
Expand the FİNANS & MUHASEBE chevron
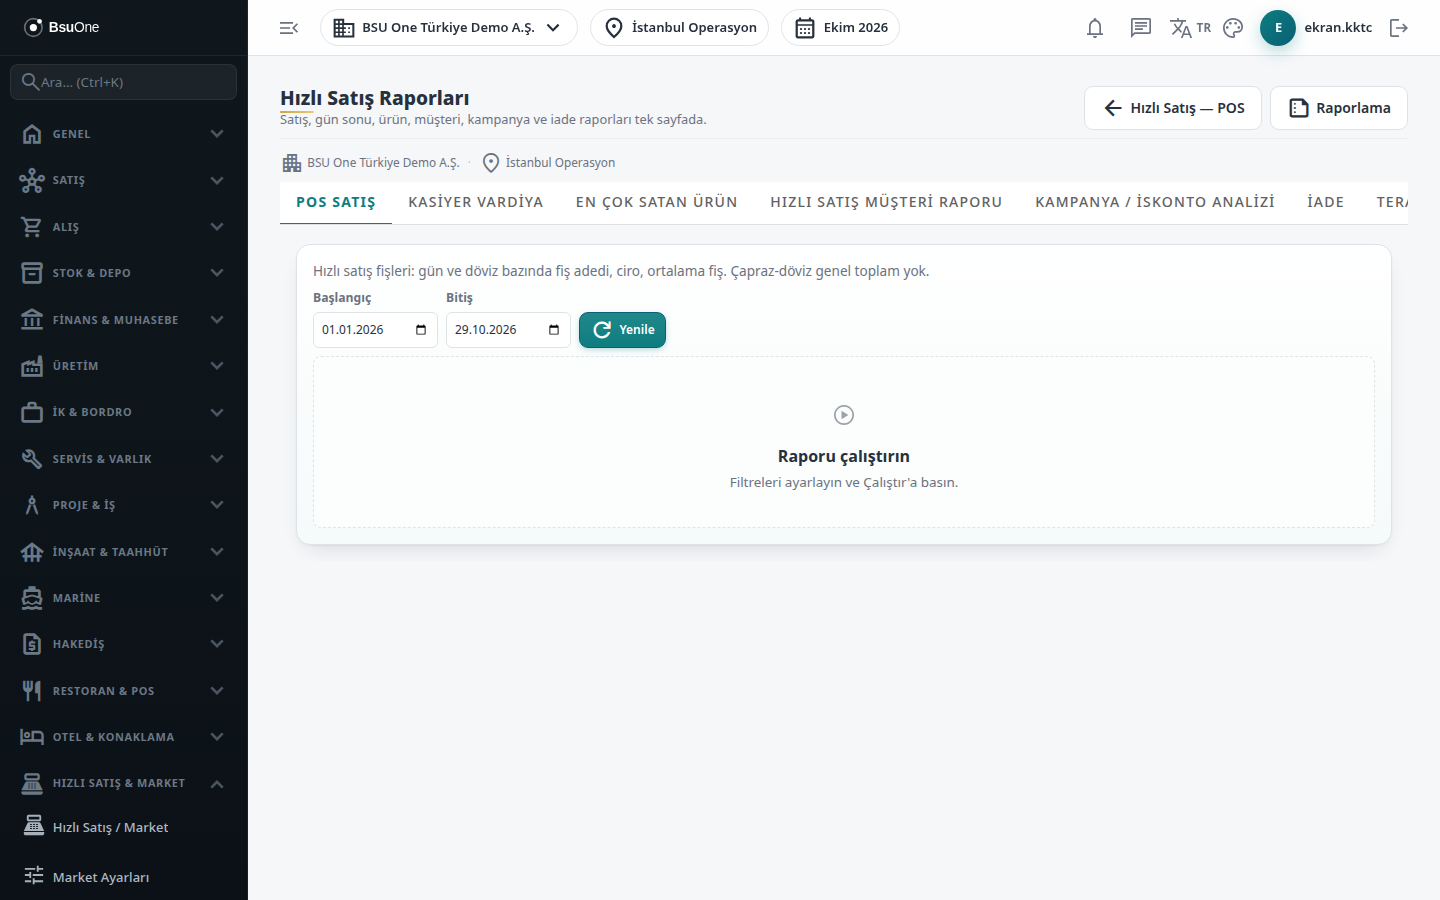pyautogui.click(x=217, y=320)
